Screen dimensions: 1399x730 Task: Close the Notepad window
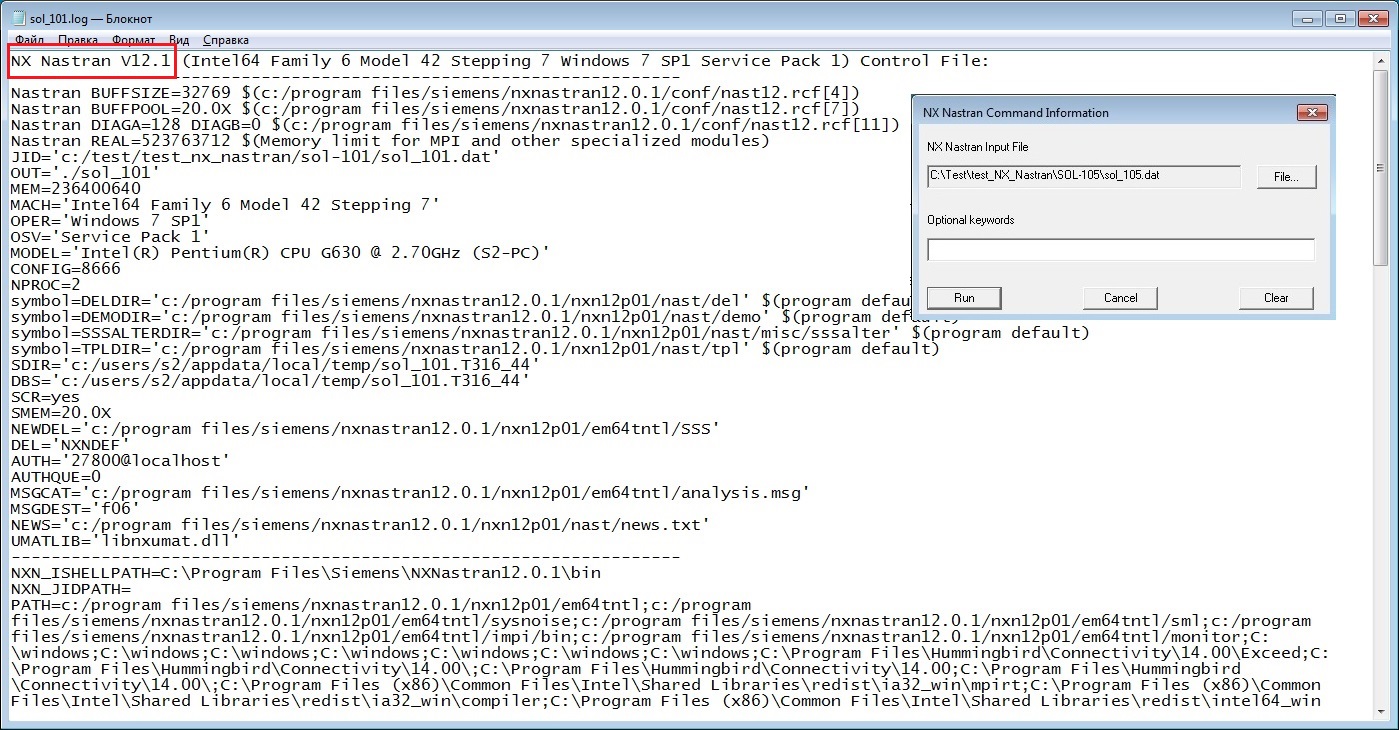click(1374, 17)
